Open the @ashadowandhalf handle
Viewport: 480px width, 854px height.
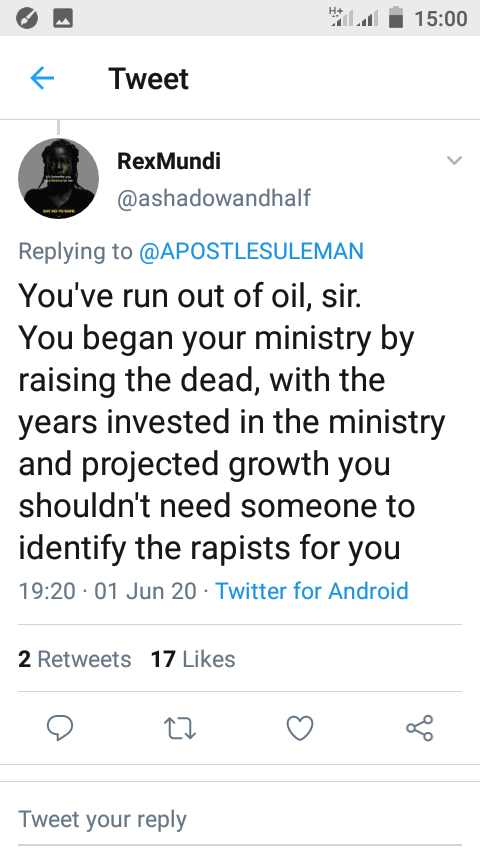point(214,198)
